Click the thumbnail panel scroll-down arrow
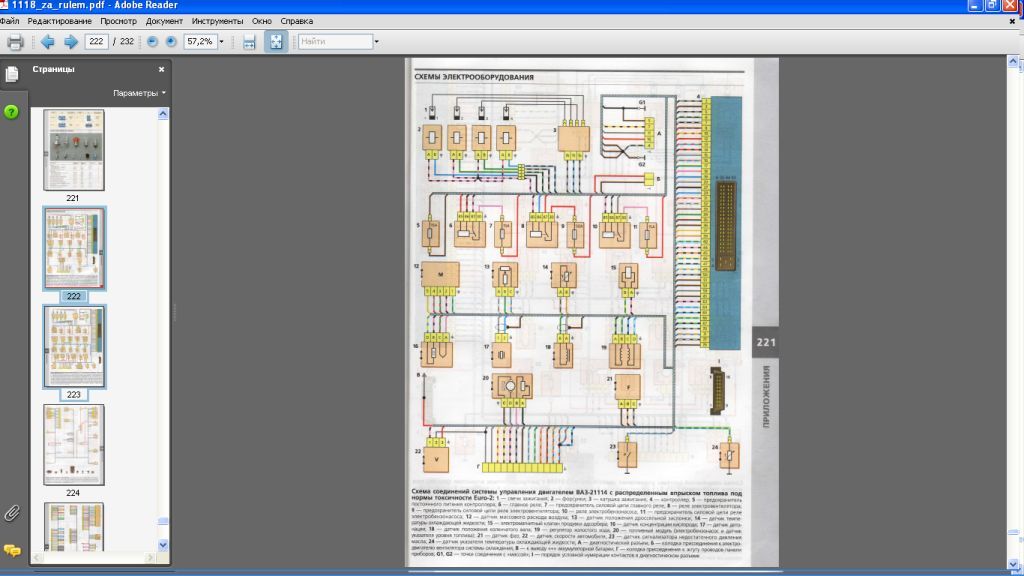This screenshot has width=1024, height=576. click(163, 545)
